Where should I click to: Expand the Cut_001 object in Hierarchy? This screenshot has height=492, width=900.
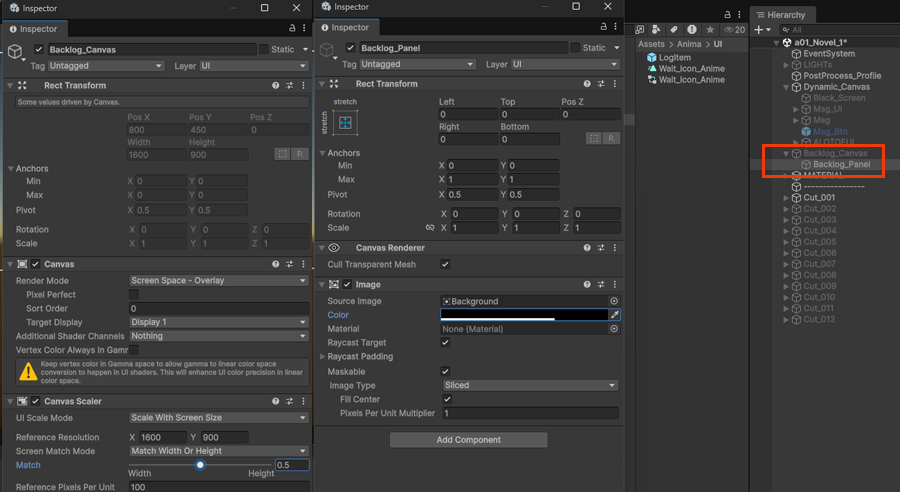tap(786, 198)
